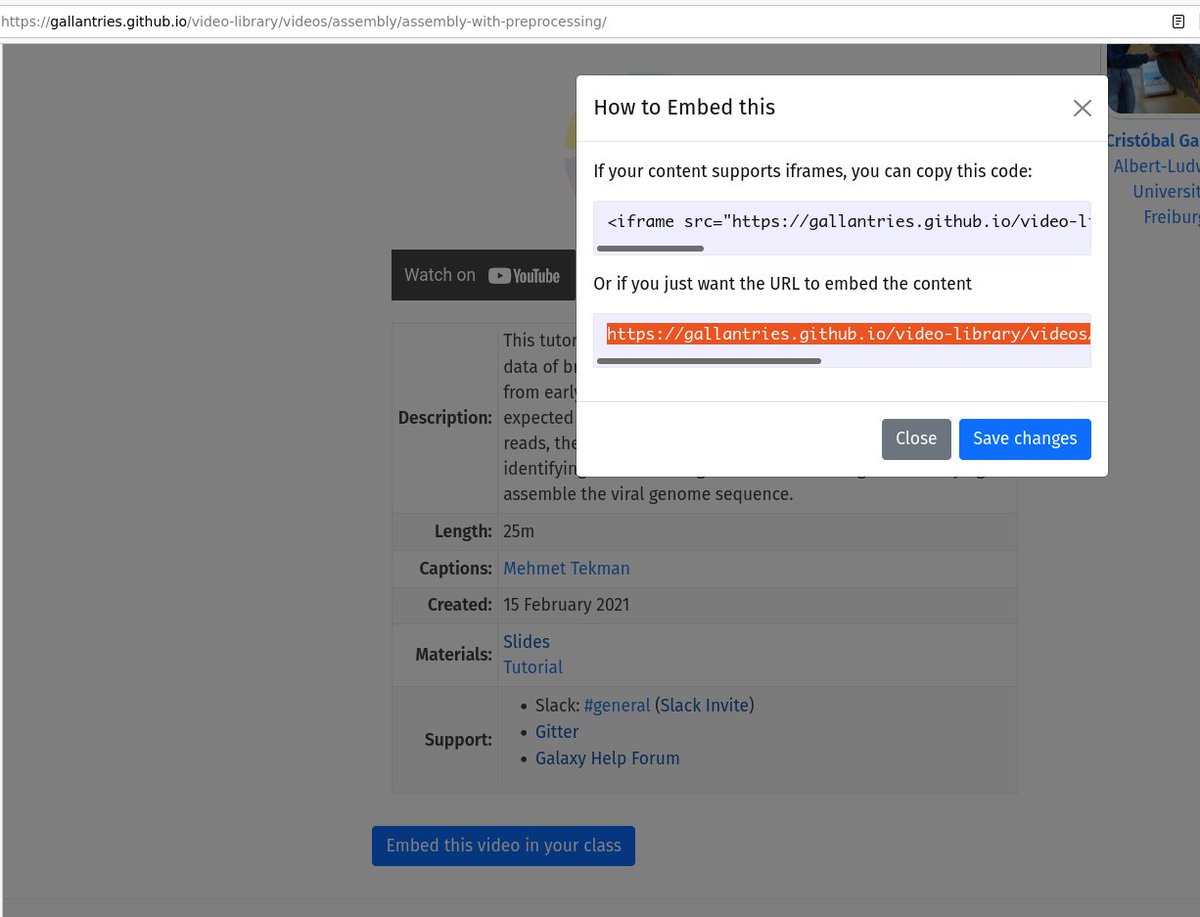The image size is (1200, 917).
Task: Click the scrollbar under the embed URL
Action: pos(709,361)
